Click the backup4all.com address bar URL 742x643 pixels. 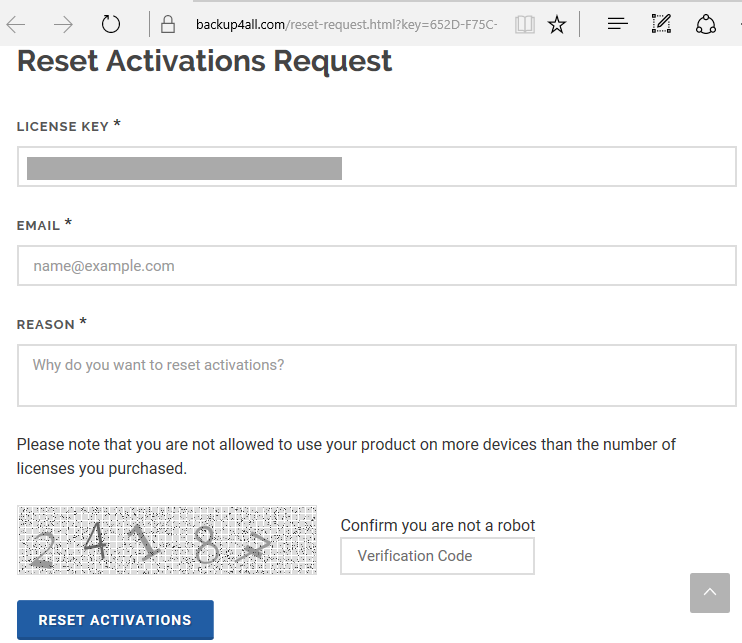point(346,24)
